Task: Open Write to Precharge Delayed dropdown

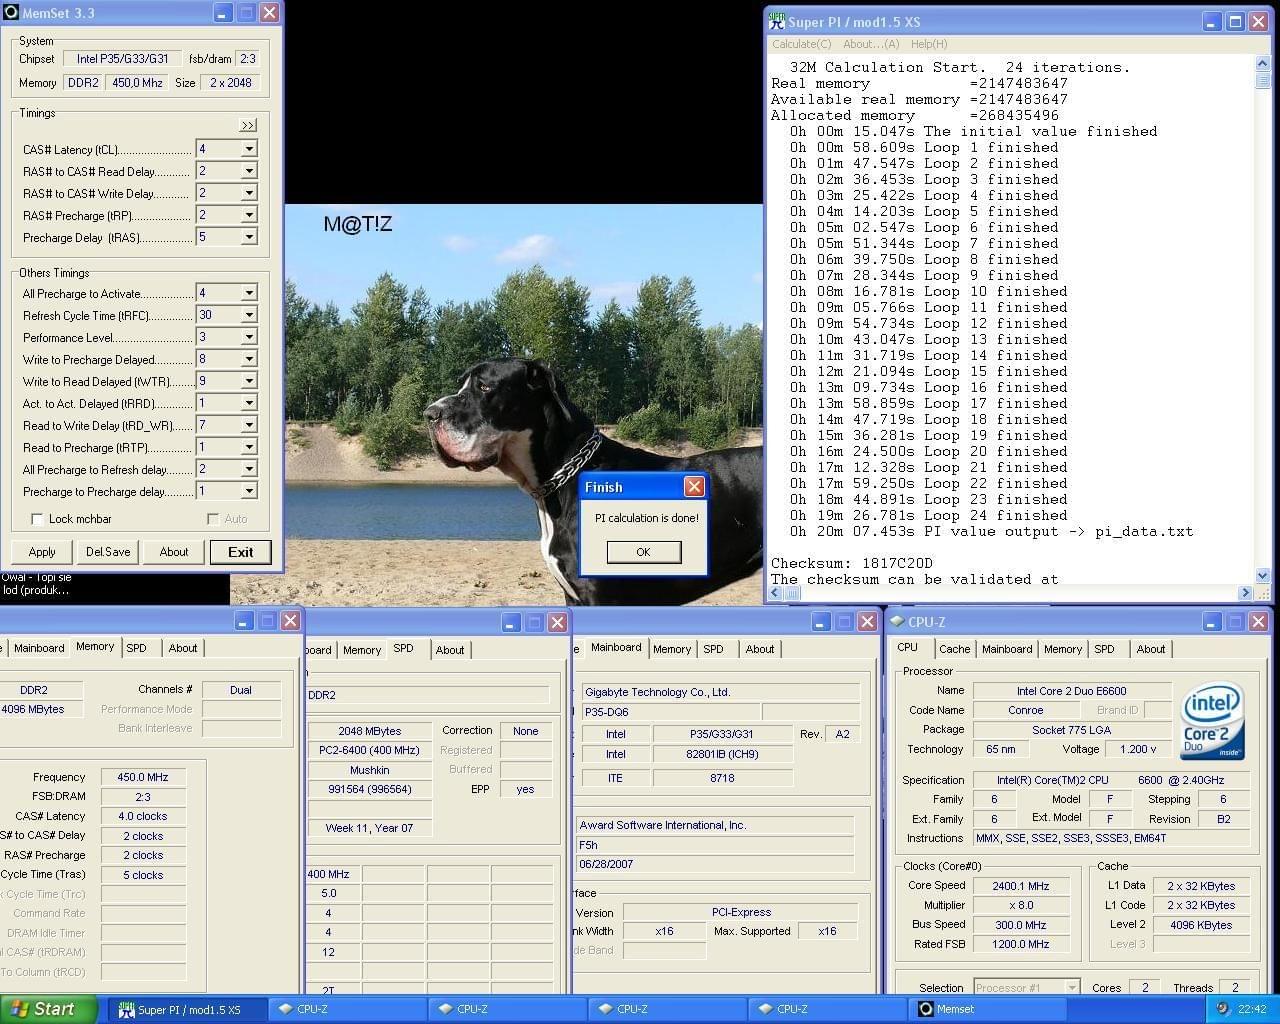Action: click(x=249, y=359)
